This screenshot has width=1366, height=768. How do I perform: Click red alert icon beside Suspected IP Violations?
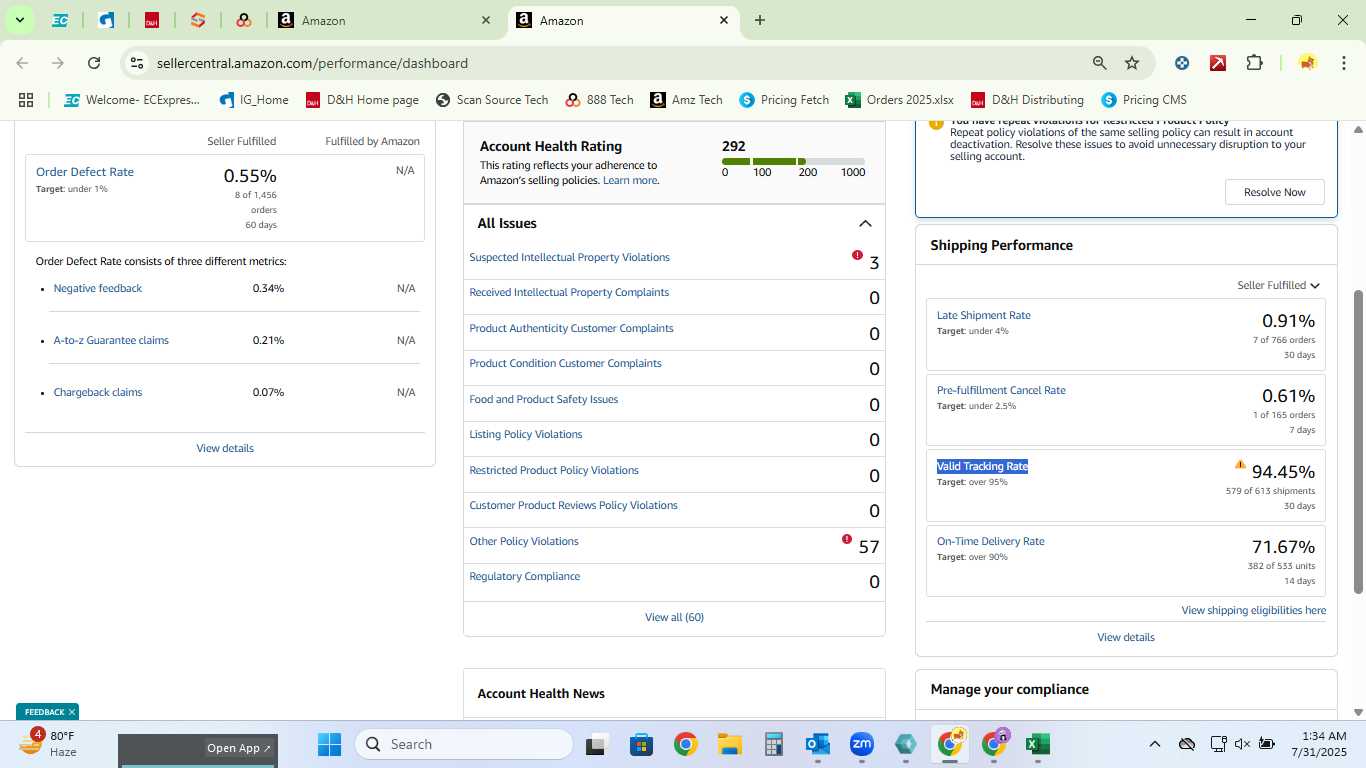click(857, 255)
